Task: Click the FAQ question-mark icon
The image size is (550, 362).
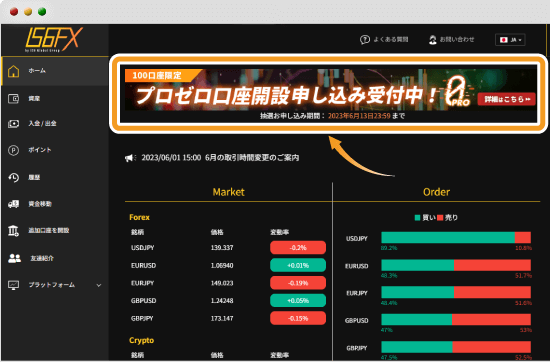Action: (365, 40)
